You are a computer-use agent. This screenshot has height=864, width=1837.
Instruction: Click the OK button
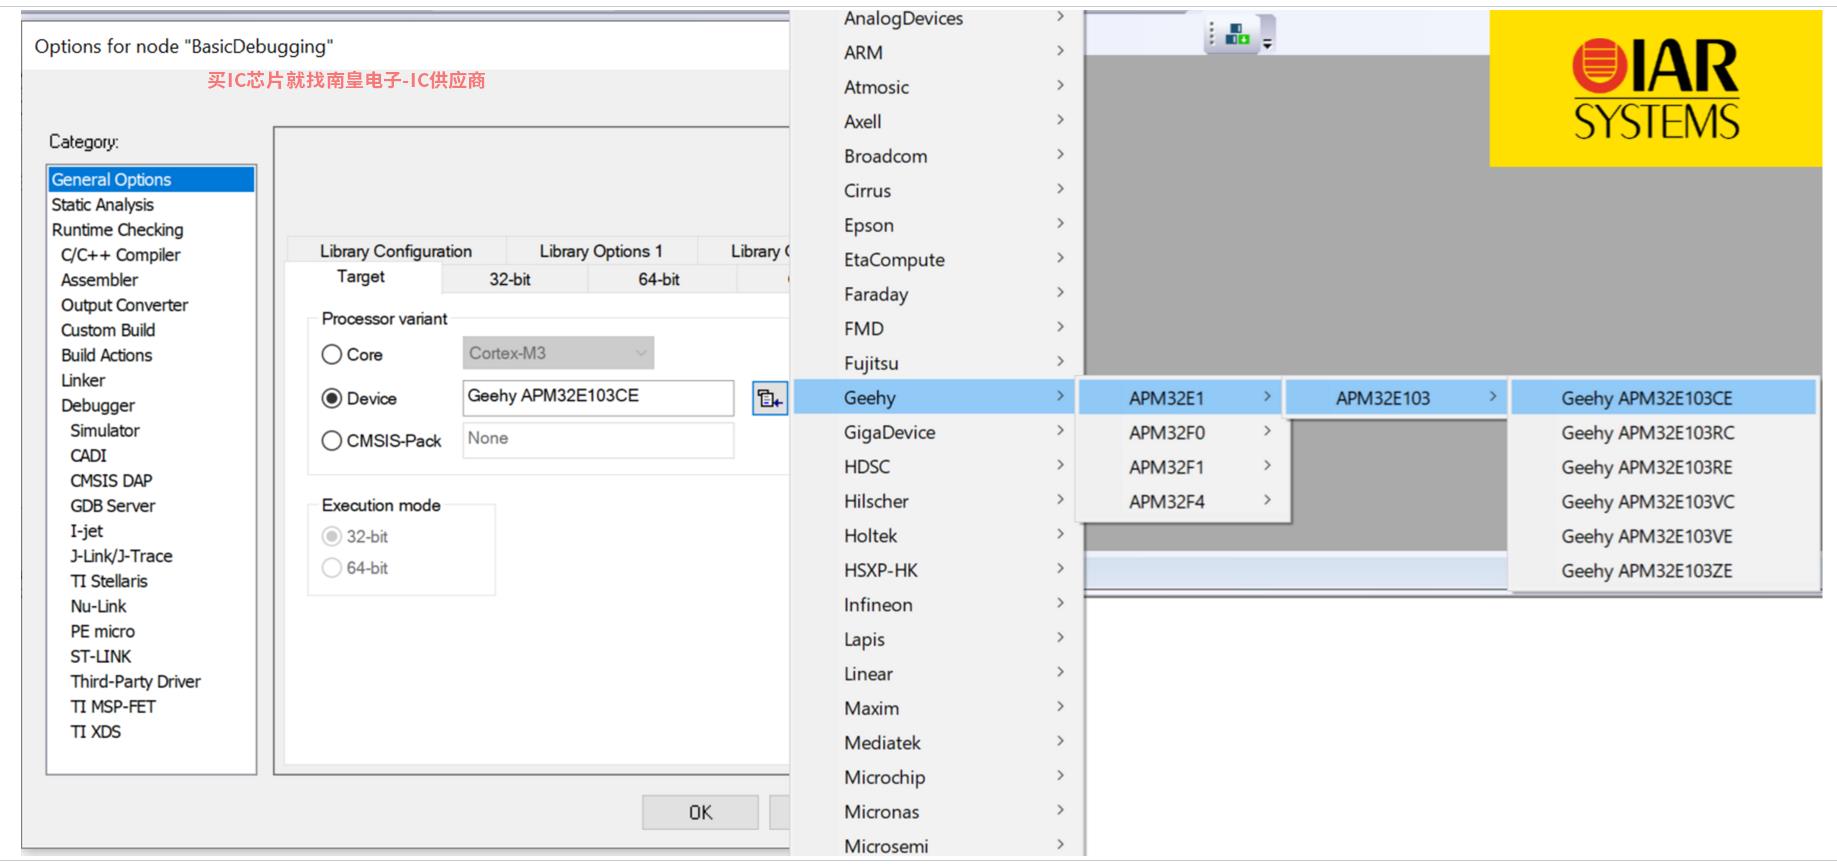(700, 813)
